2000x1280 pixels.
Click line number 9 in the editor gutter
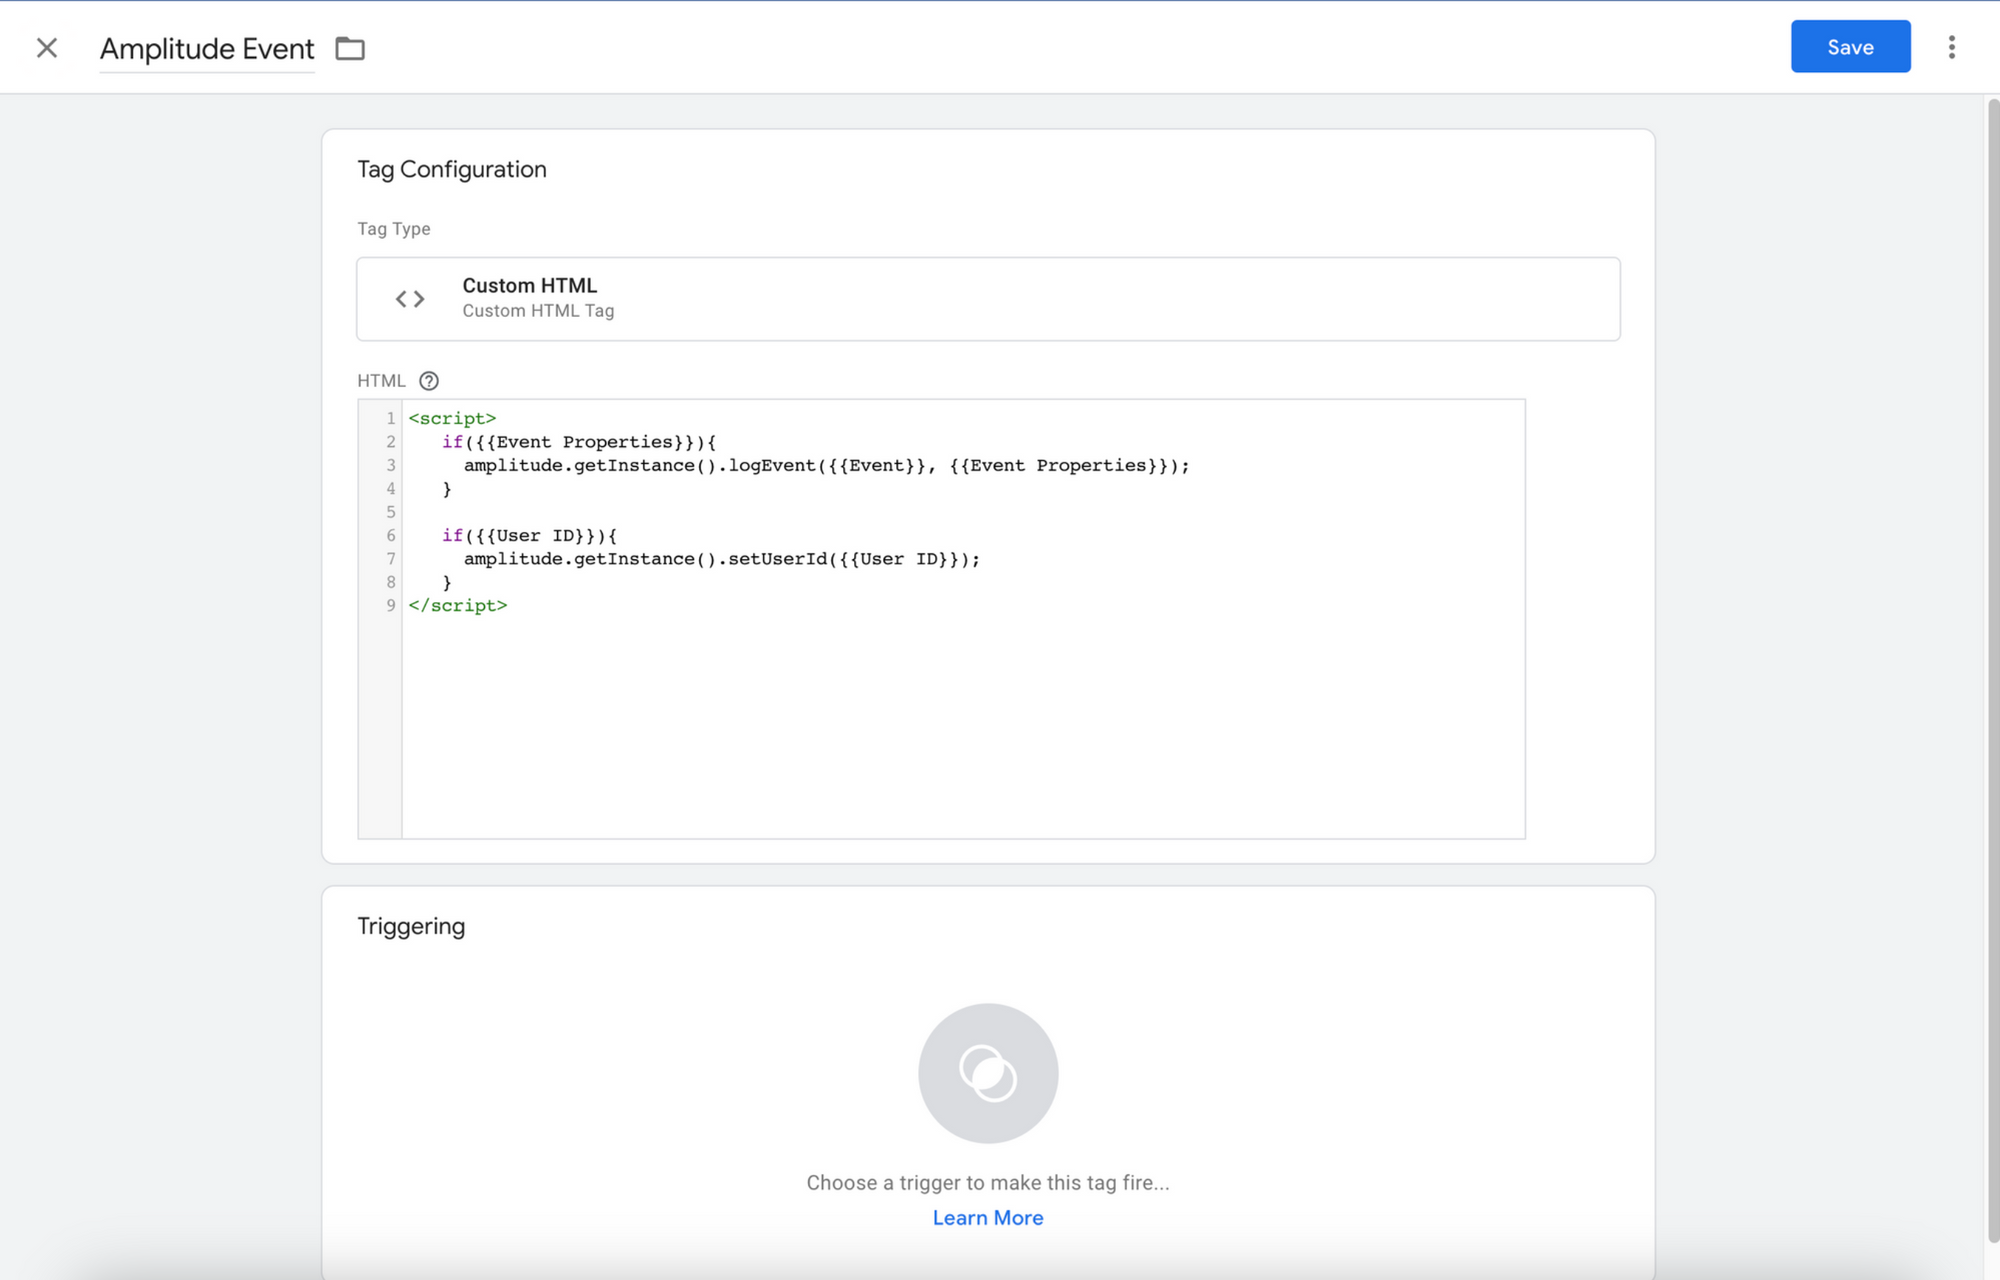pos(391,605)
